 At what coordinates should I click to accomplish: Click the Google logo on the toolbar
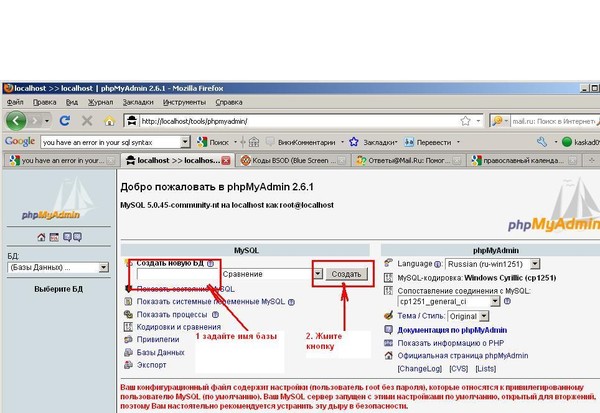click(20, 142)
